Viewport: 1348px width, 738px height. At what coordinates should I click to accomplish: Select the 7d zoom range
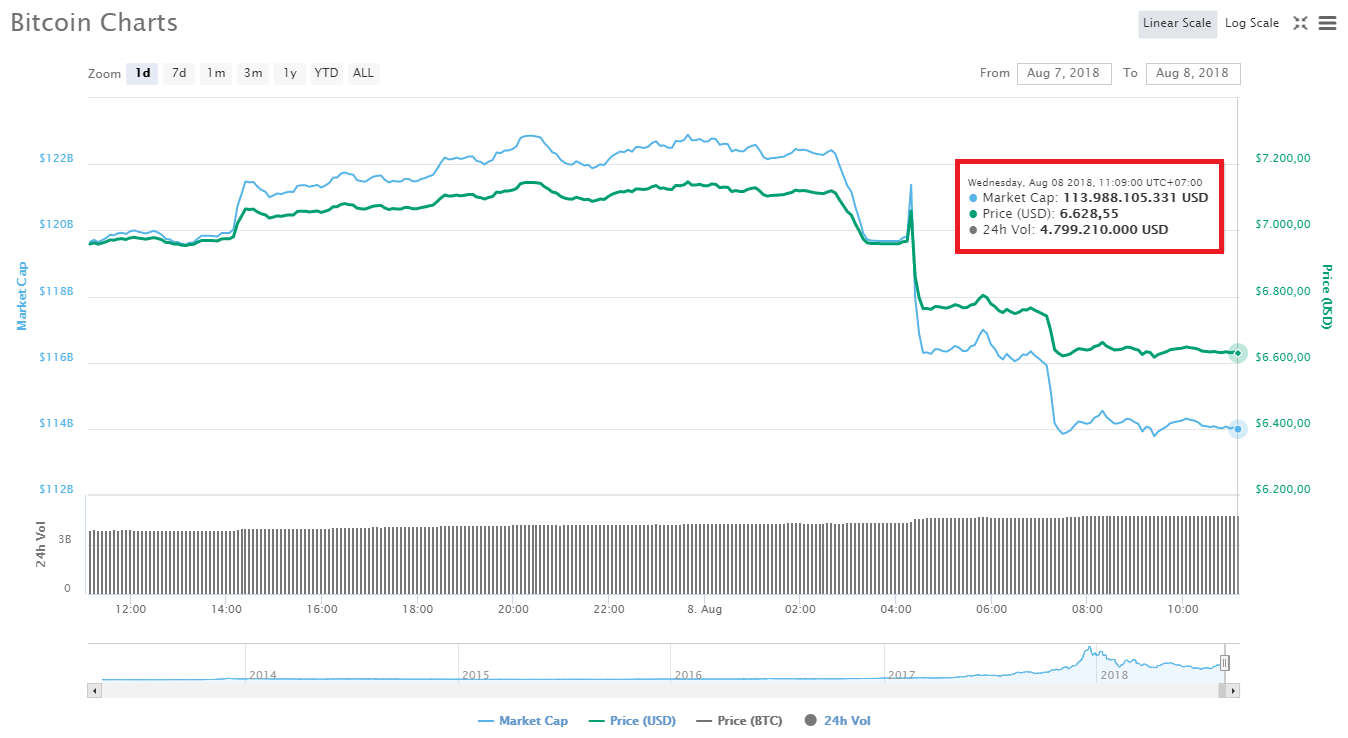179,72
